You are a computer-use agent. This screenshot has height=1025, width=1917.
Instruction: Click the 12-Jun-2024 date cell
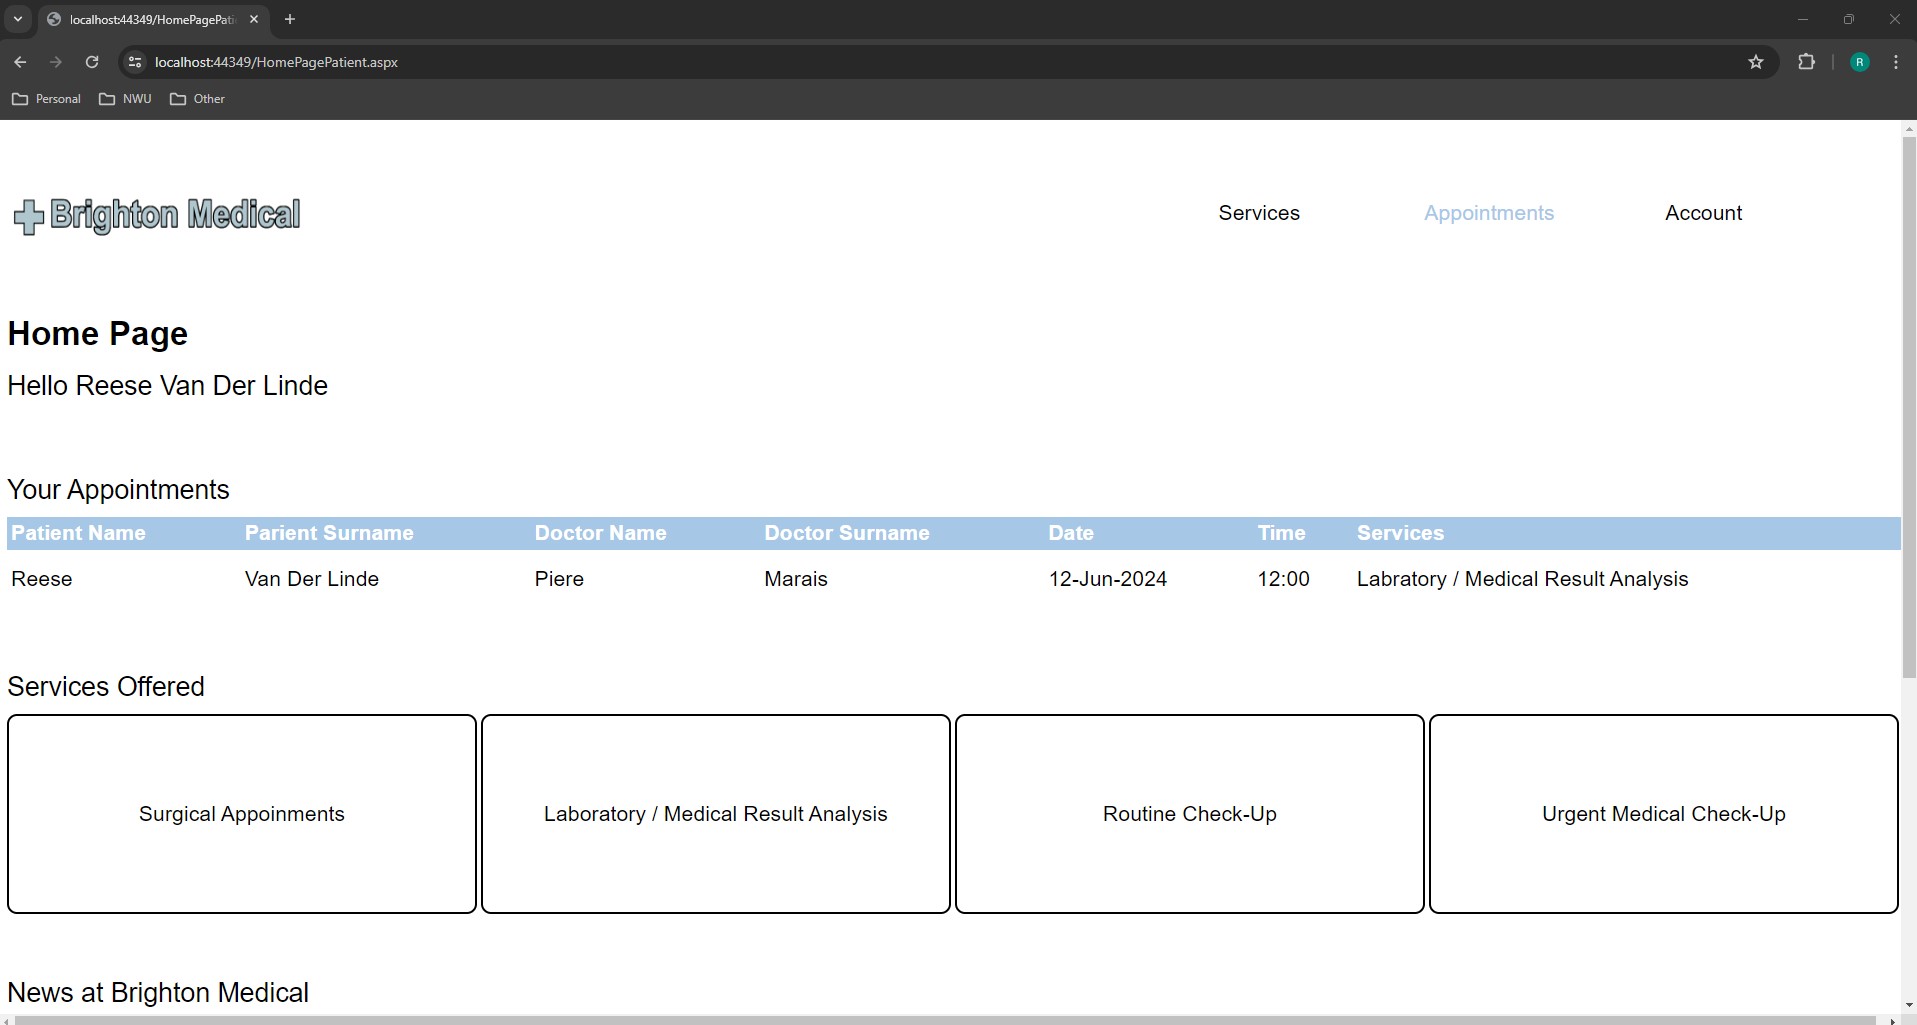[x=1108, y=579]
